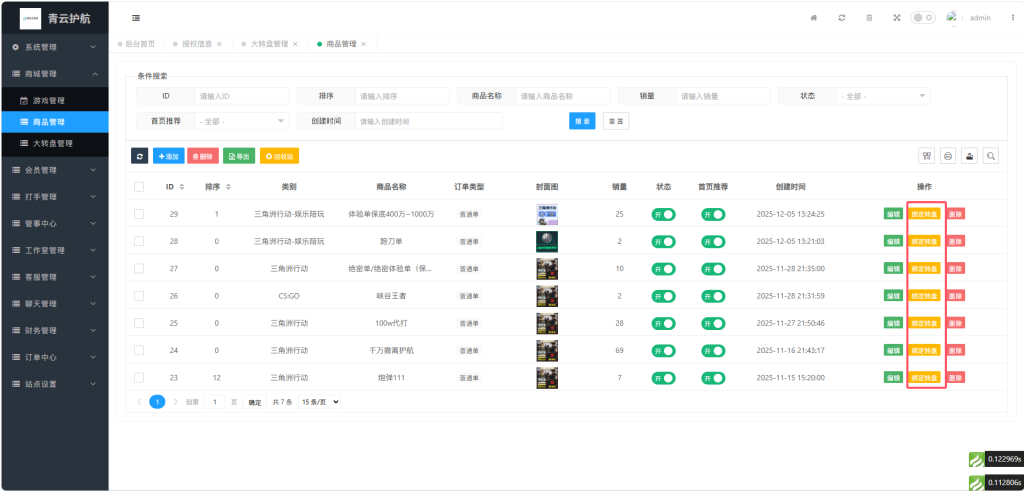Click the trash icon in top bar
Screen dimensions: 1024x491
[869, 18]
